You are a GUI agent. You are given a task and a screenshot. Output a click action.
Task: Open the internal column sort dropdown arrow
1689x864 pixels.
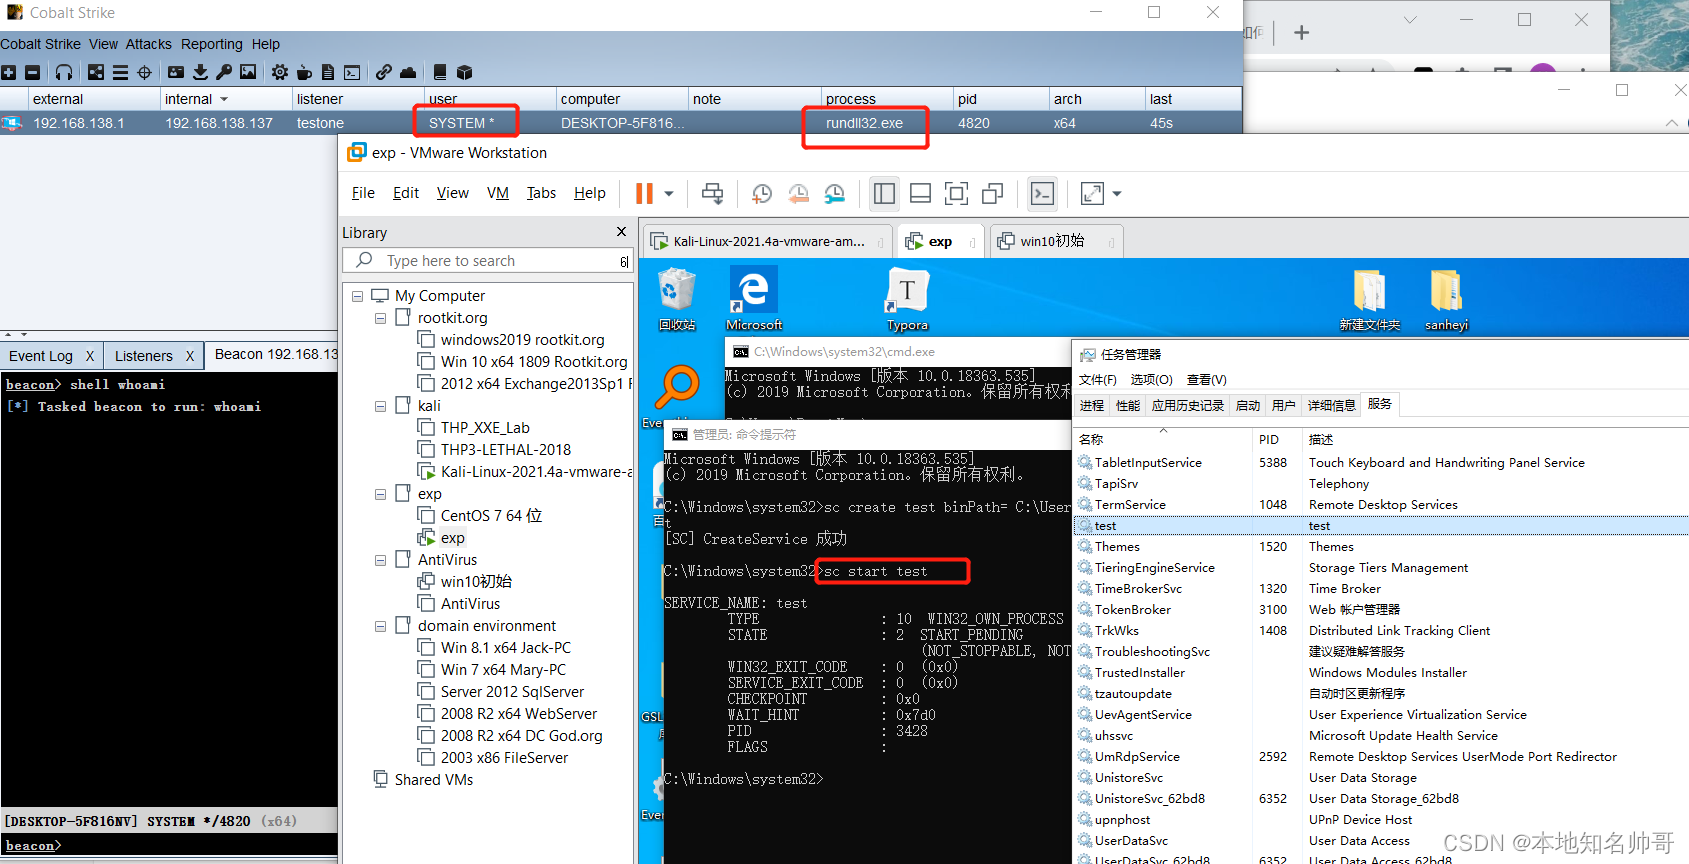coord(224,99)
